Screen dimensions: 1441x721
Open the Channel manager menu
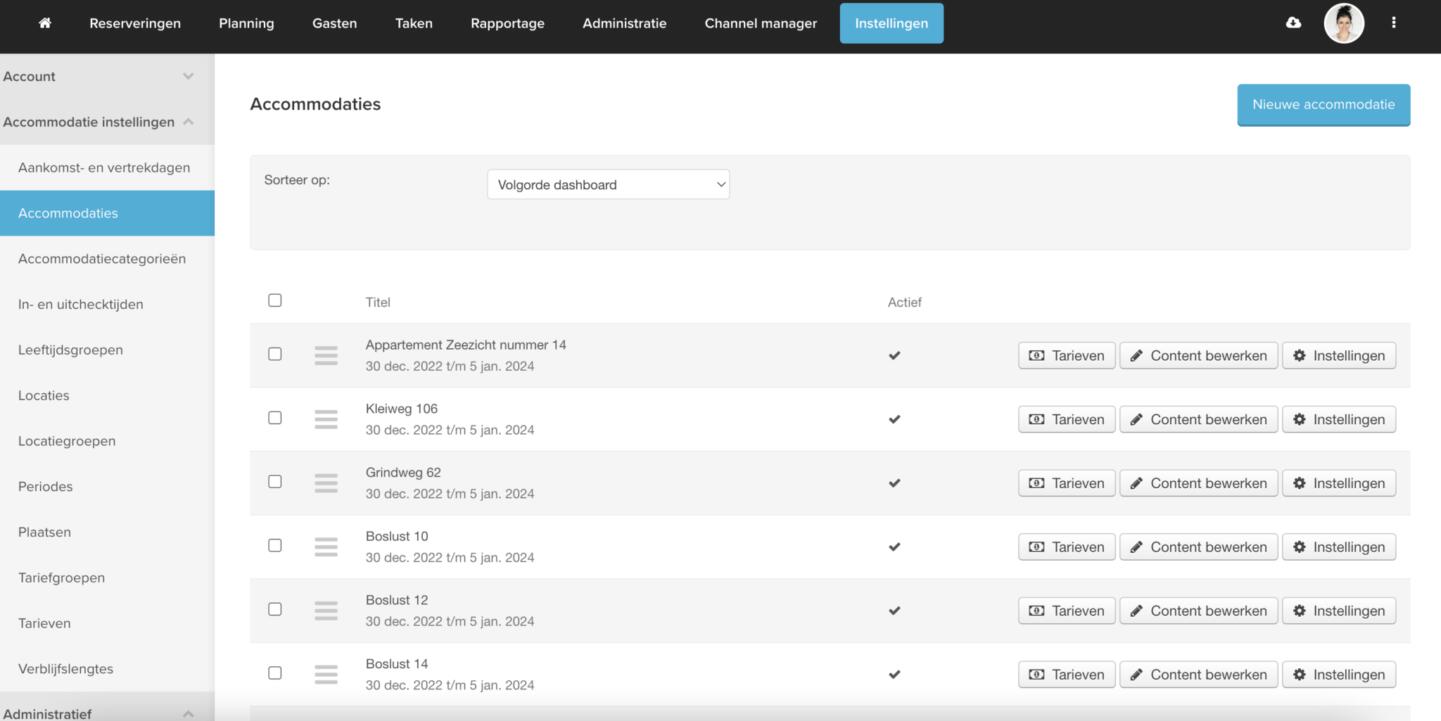760,23
